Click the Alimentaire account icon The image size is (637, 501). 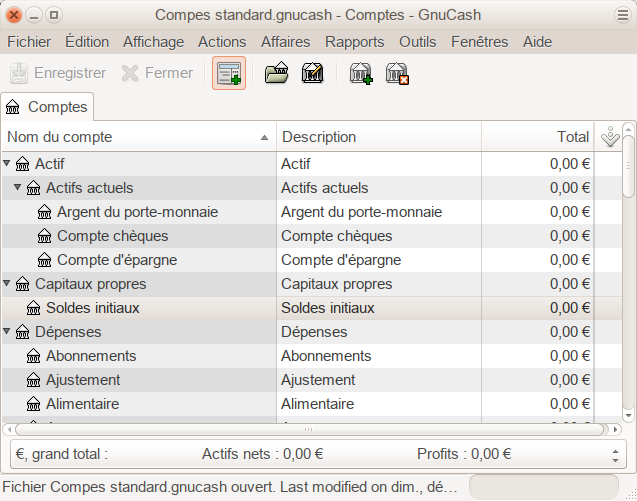pyautogui.click(x=33, y=404)
